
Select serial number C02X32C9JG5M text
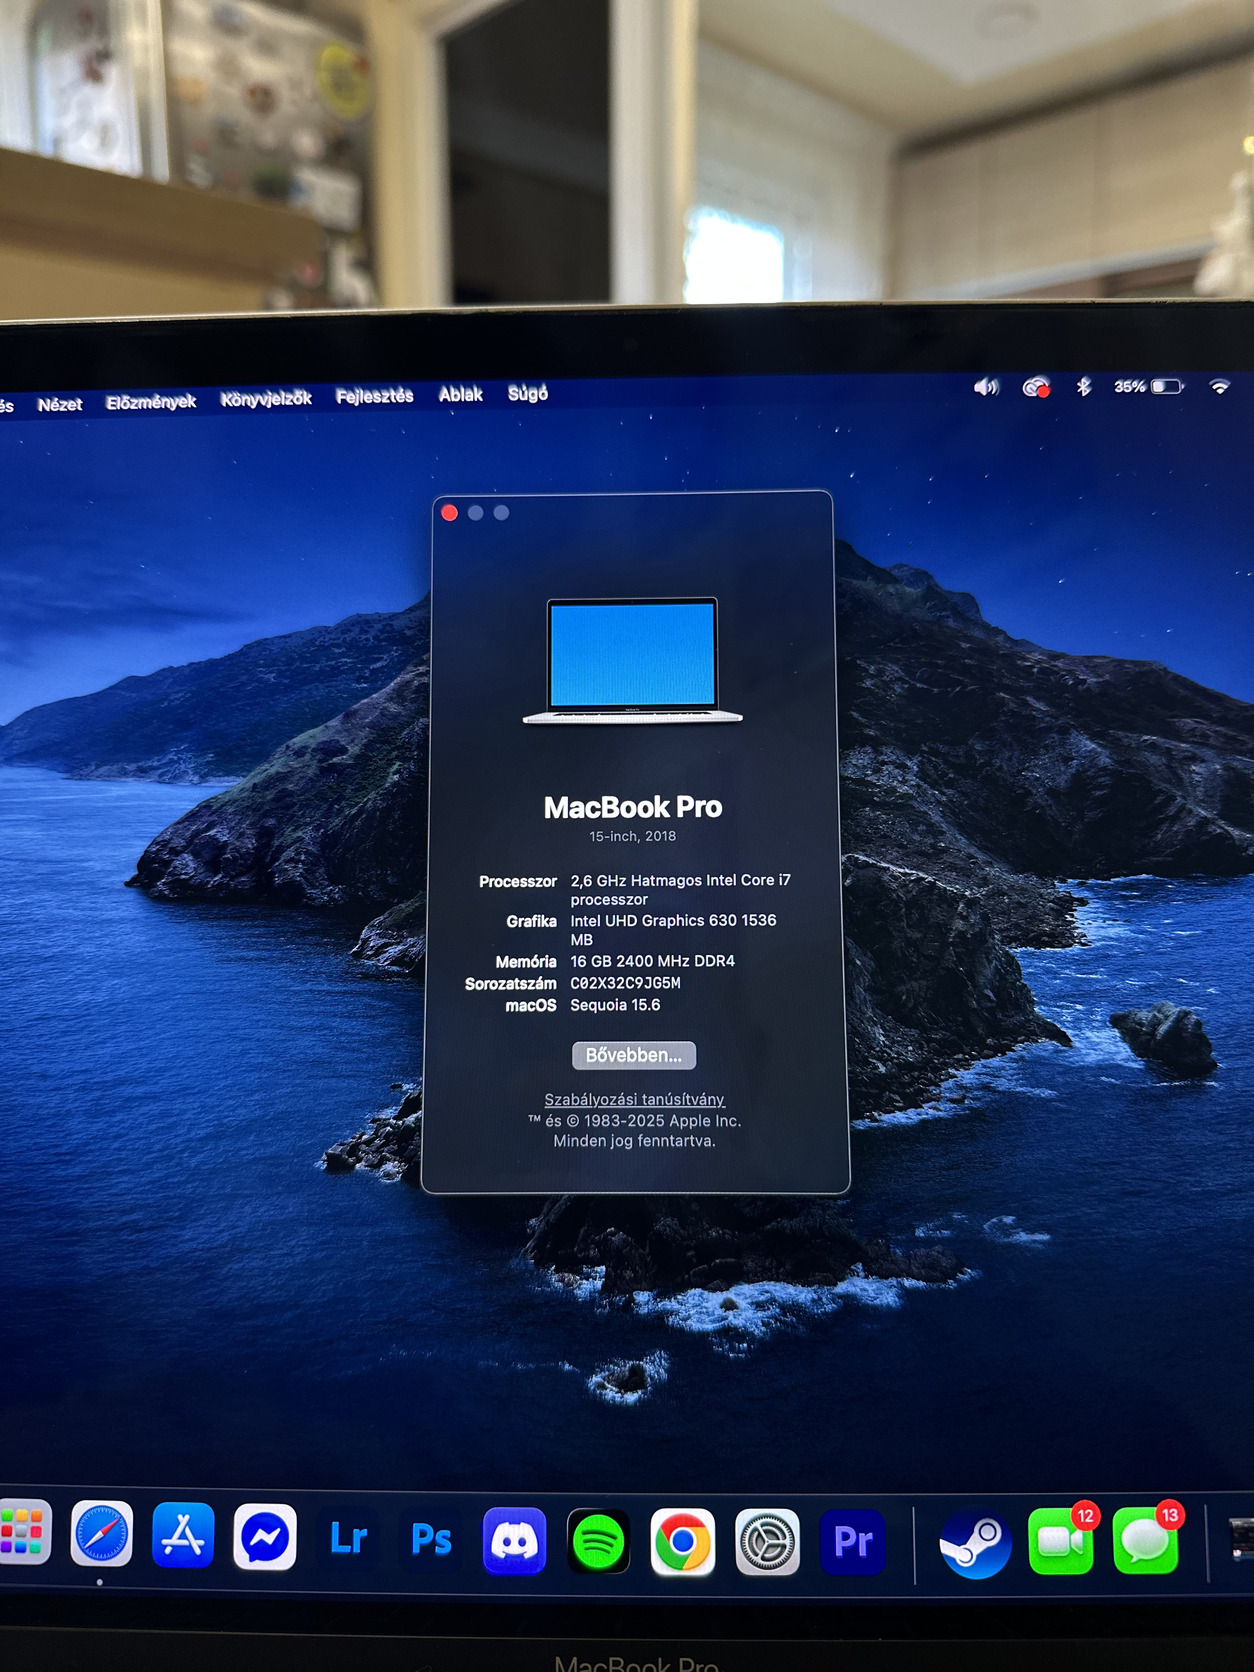tap(625, 984)
